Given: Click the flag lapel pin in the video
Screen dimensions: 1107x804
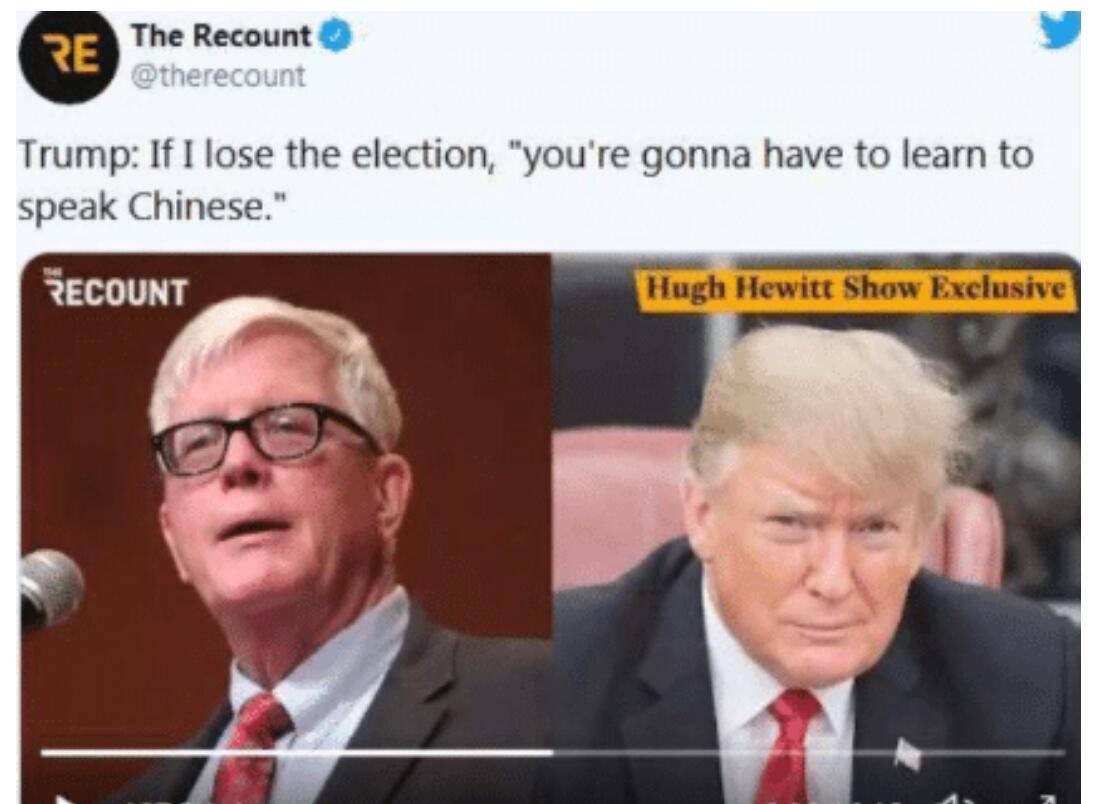Looking at the screenshot, I should (x=907, y=754).
